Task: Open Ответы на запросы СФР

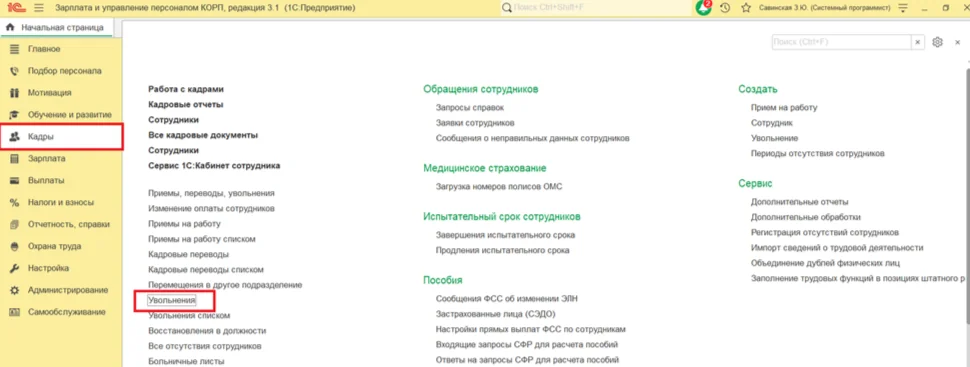Action: 527,360
